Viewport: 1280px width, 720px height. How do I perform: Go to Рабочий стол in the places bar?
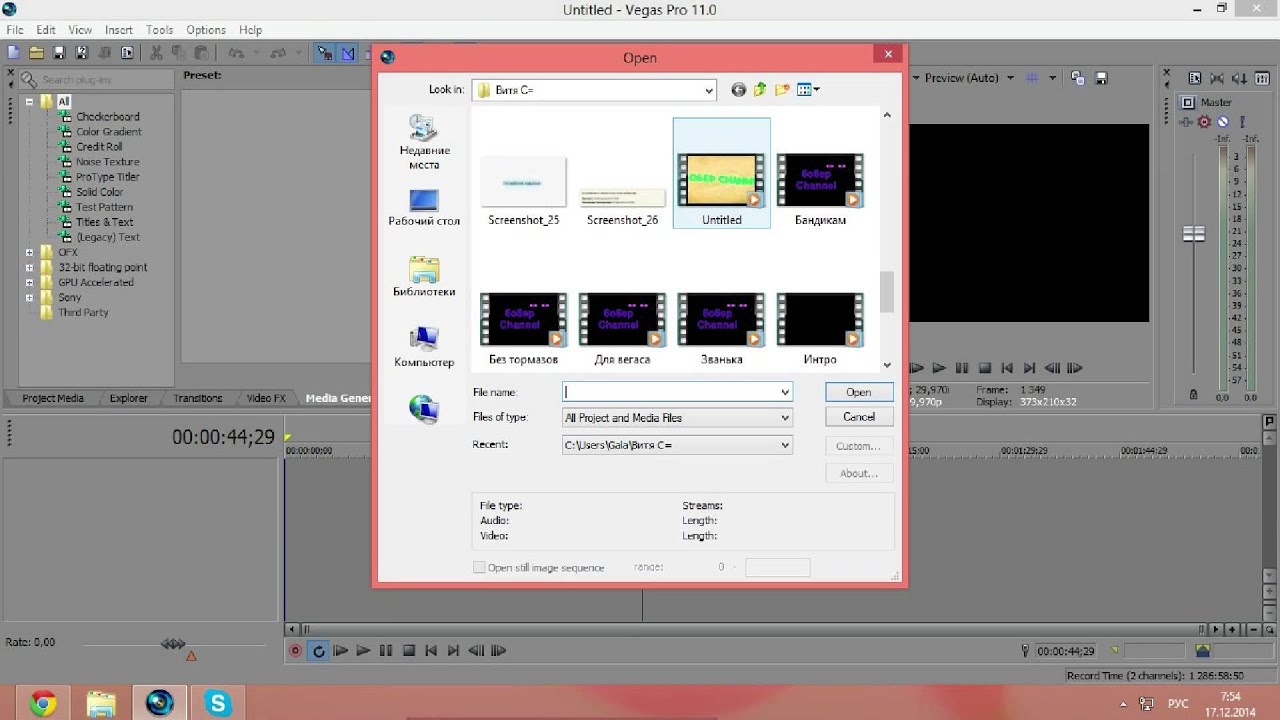point(424,208)
